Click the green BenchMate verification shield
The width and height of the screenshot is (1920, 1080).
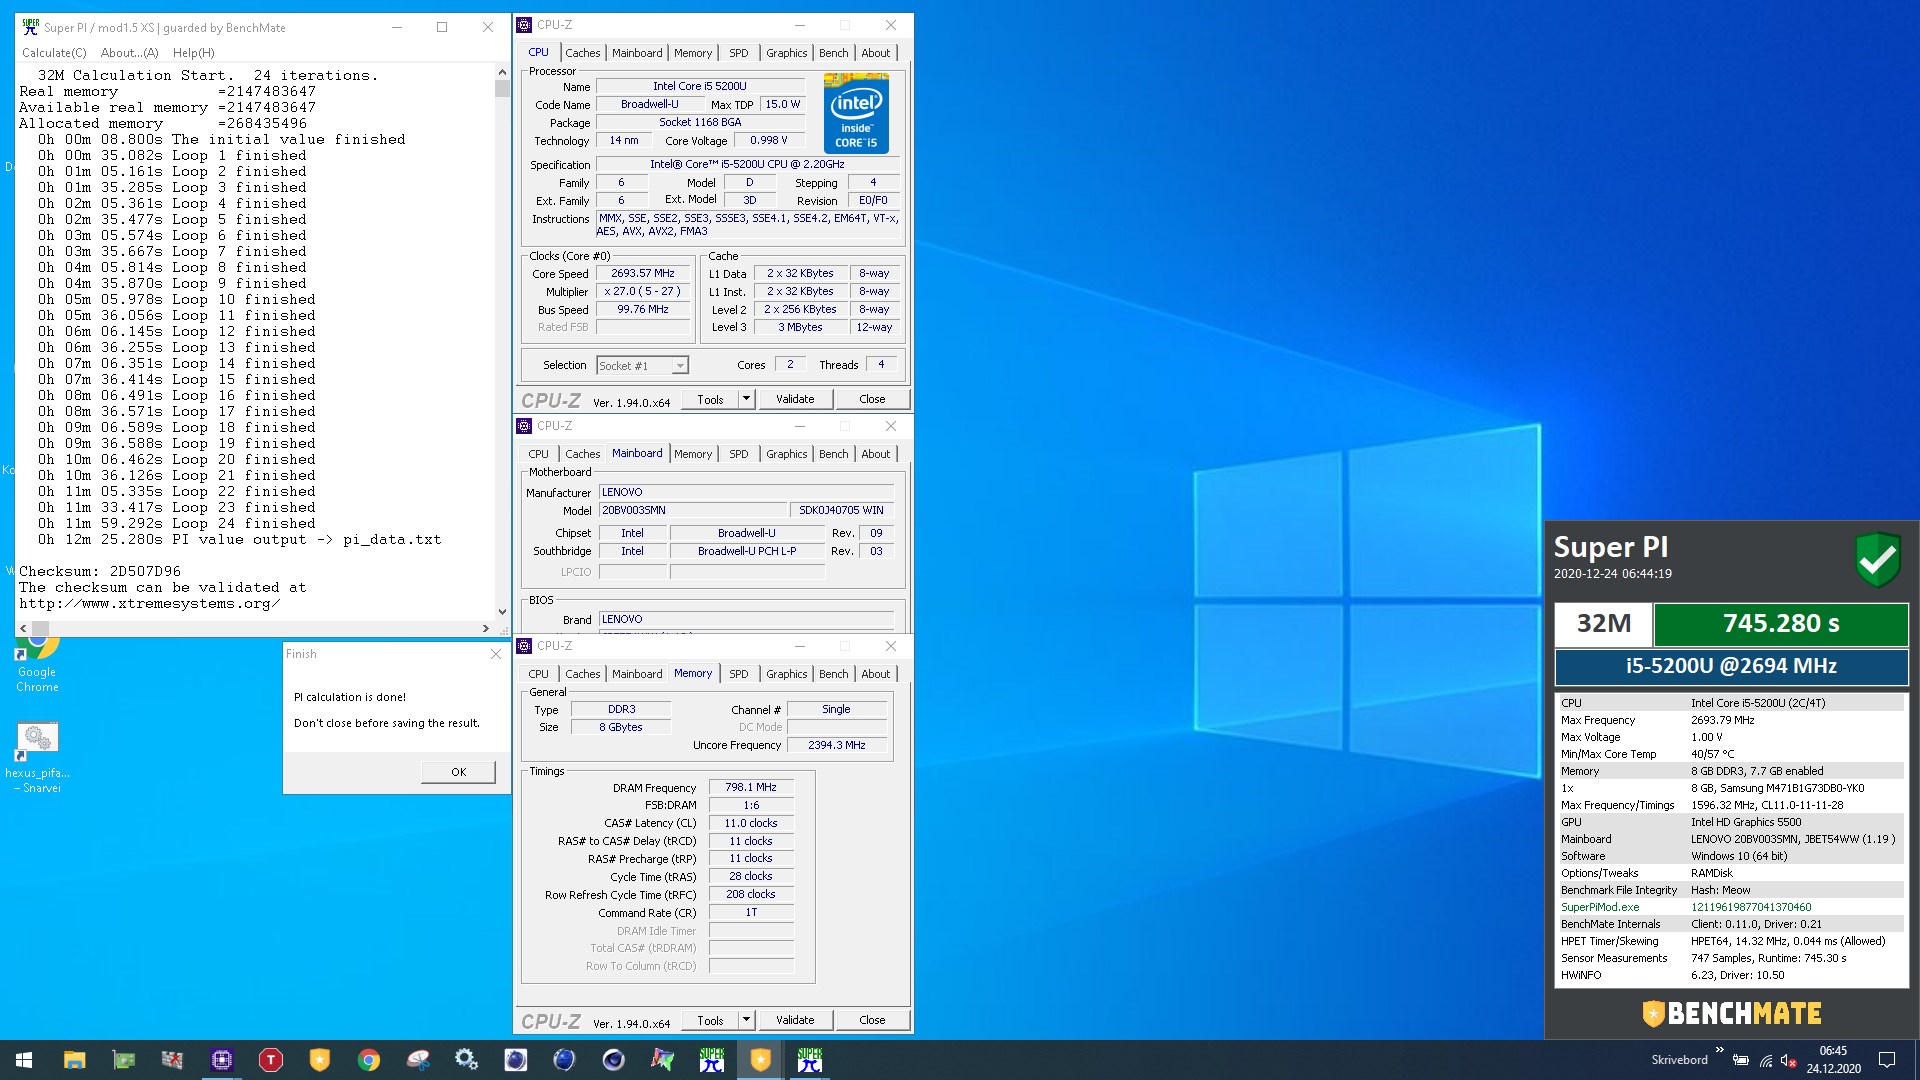(1878, 558)
